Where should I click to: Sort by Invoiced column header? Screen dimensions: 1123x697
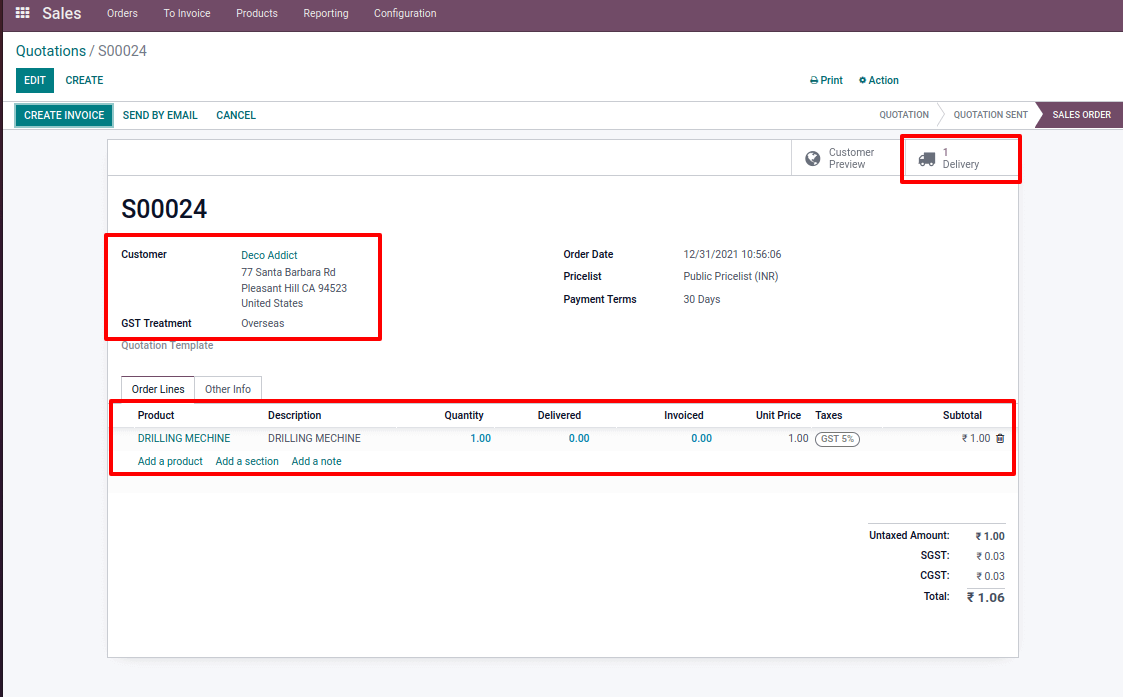pos(683,415)
